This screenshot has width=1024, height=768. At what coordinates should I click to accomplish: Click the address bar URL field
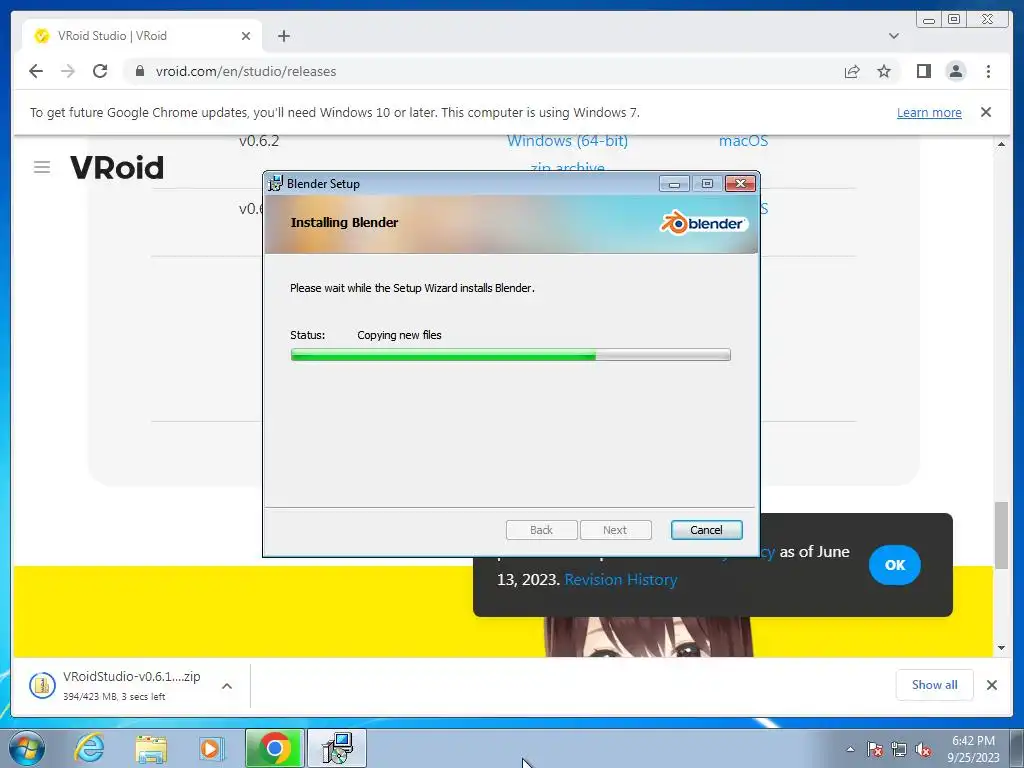coord(483,71)
